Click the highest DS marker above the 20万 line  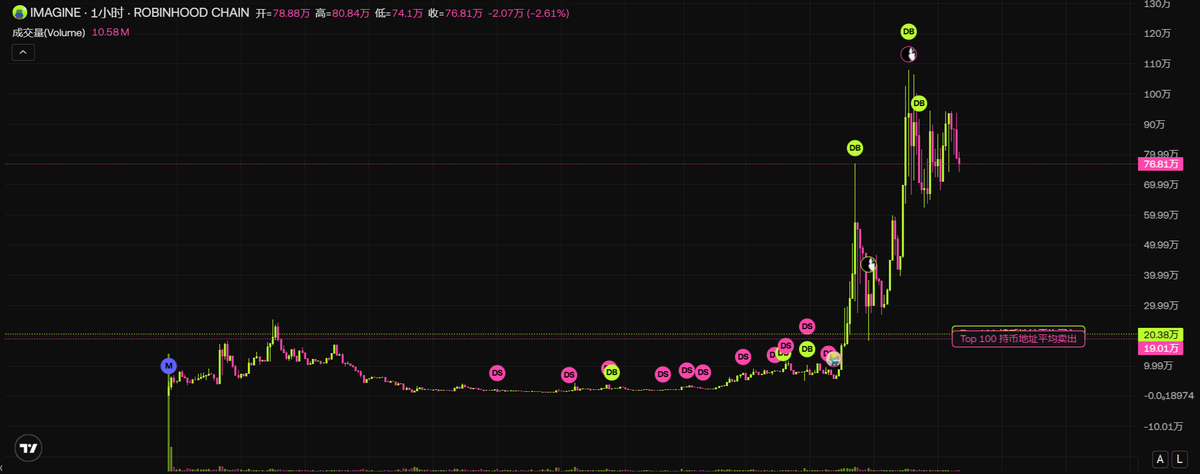tap(807, 326)
